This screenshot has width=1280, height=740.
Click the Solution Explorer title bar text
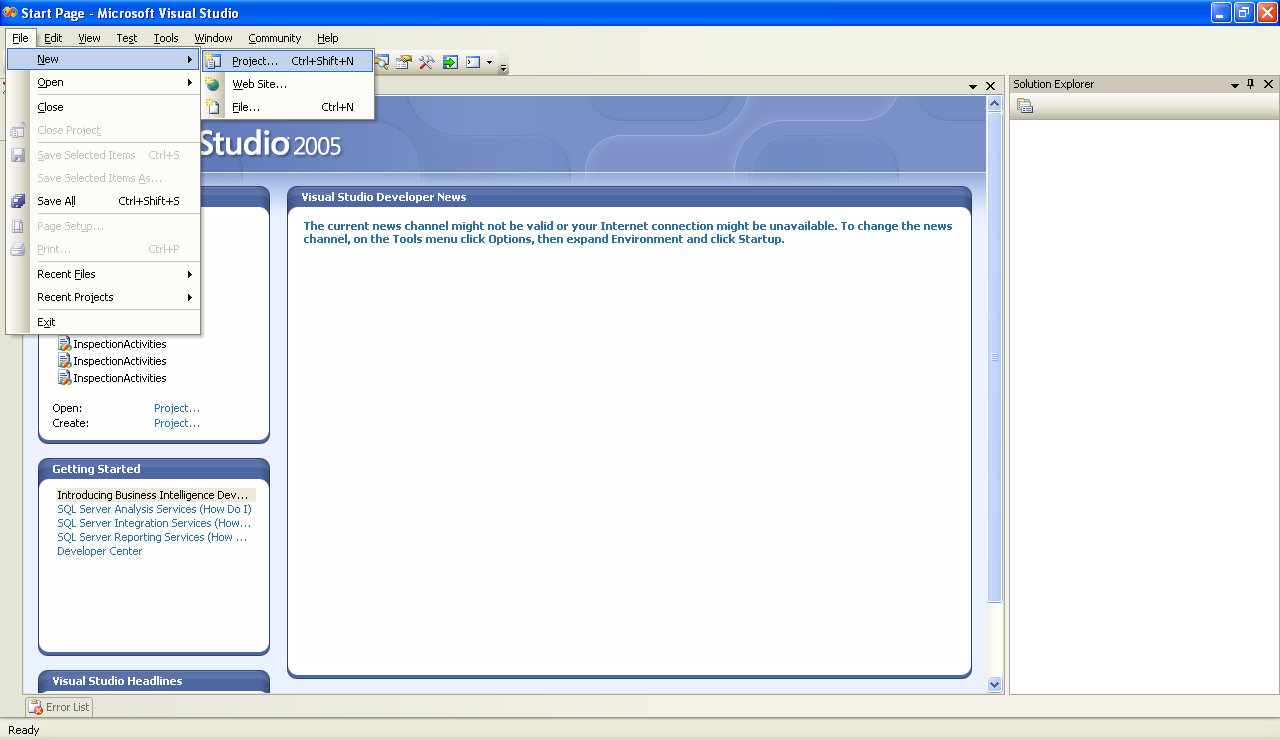pos(1054,84)
